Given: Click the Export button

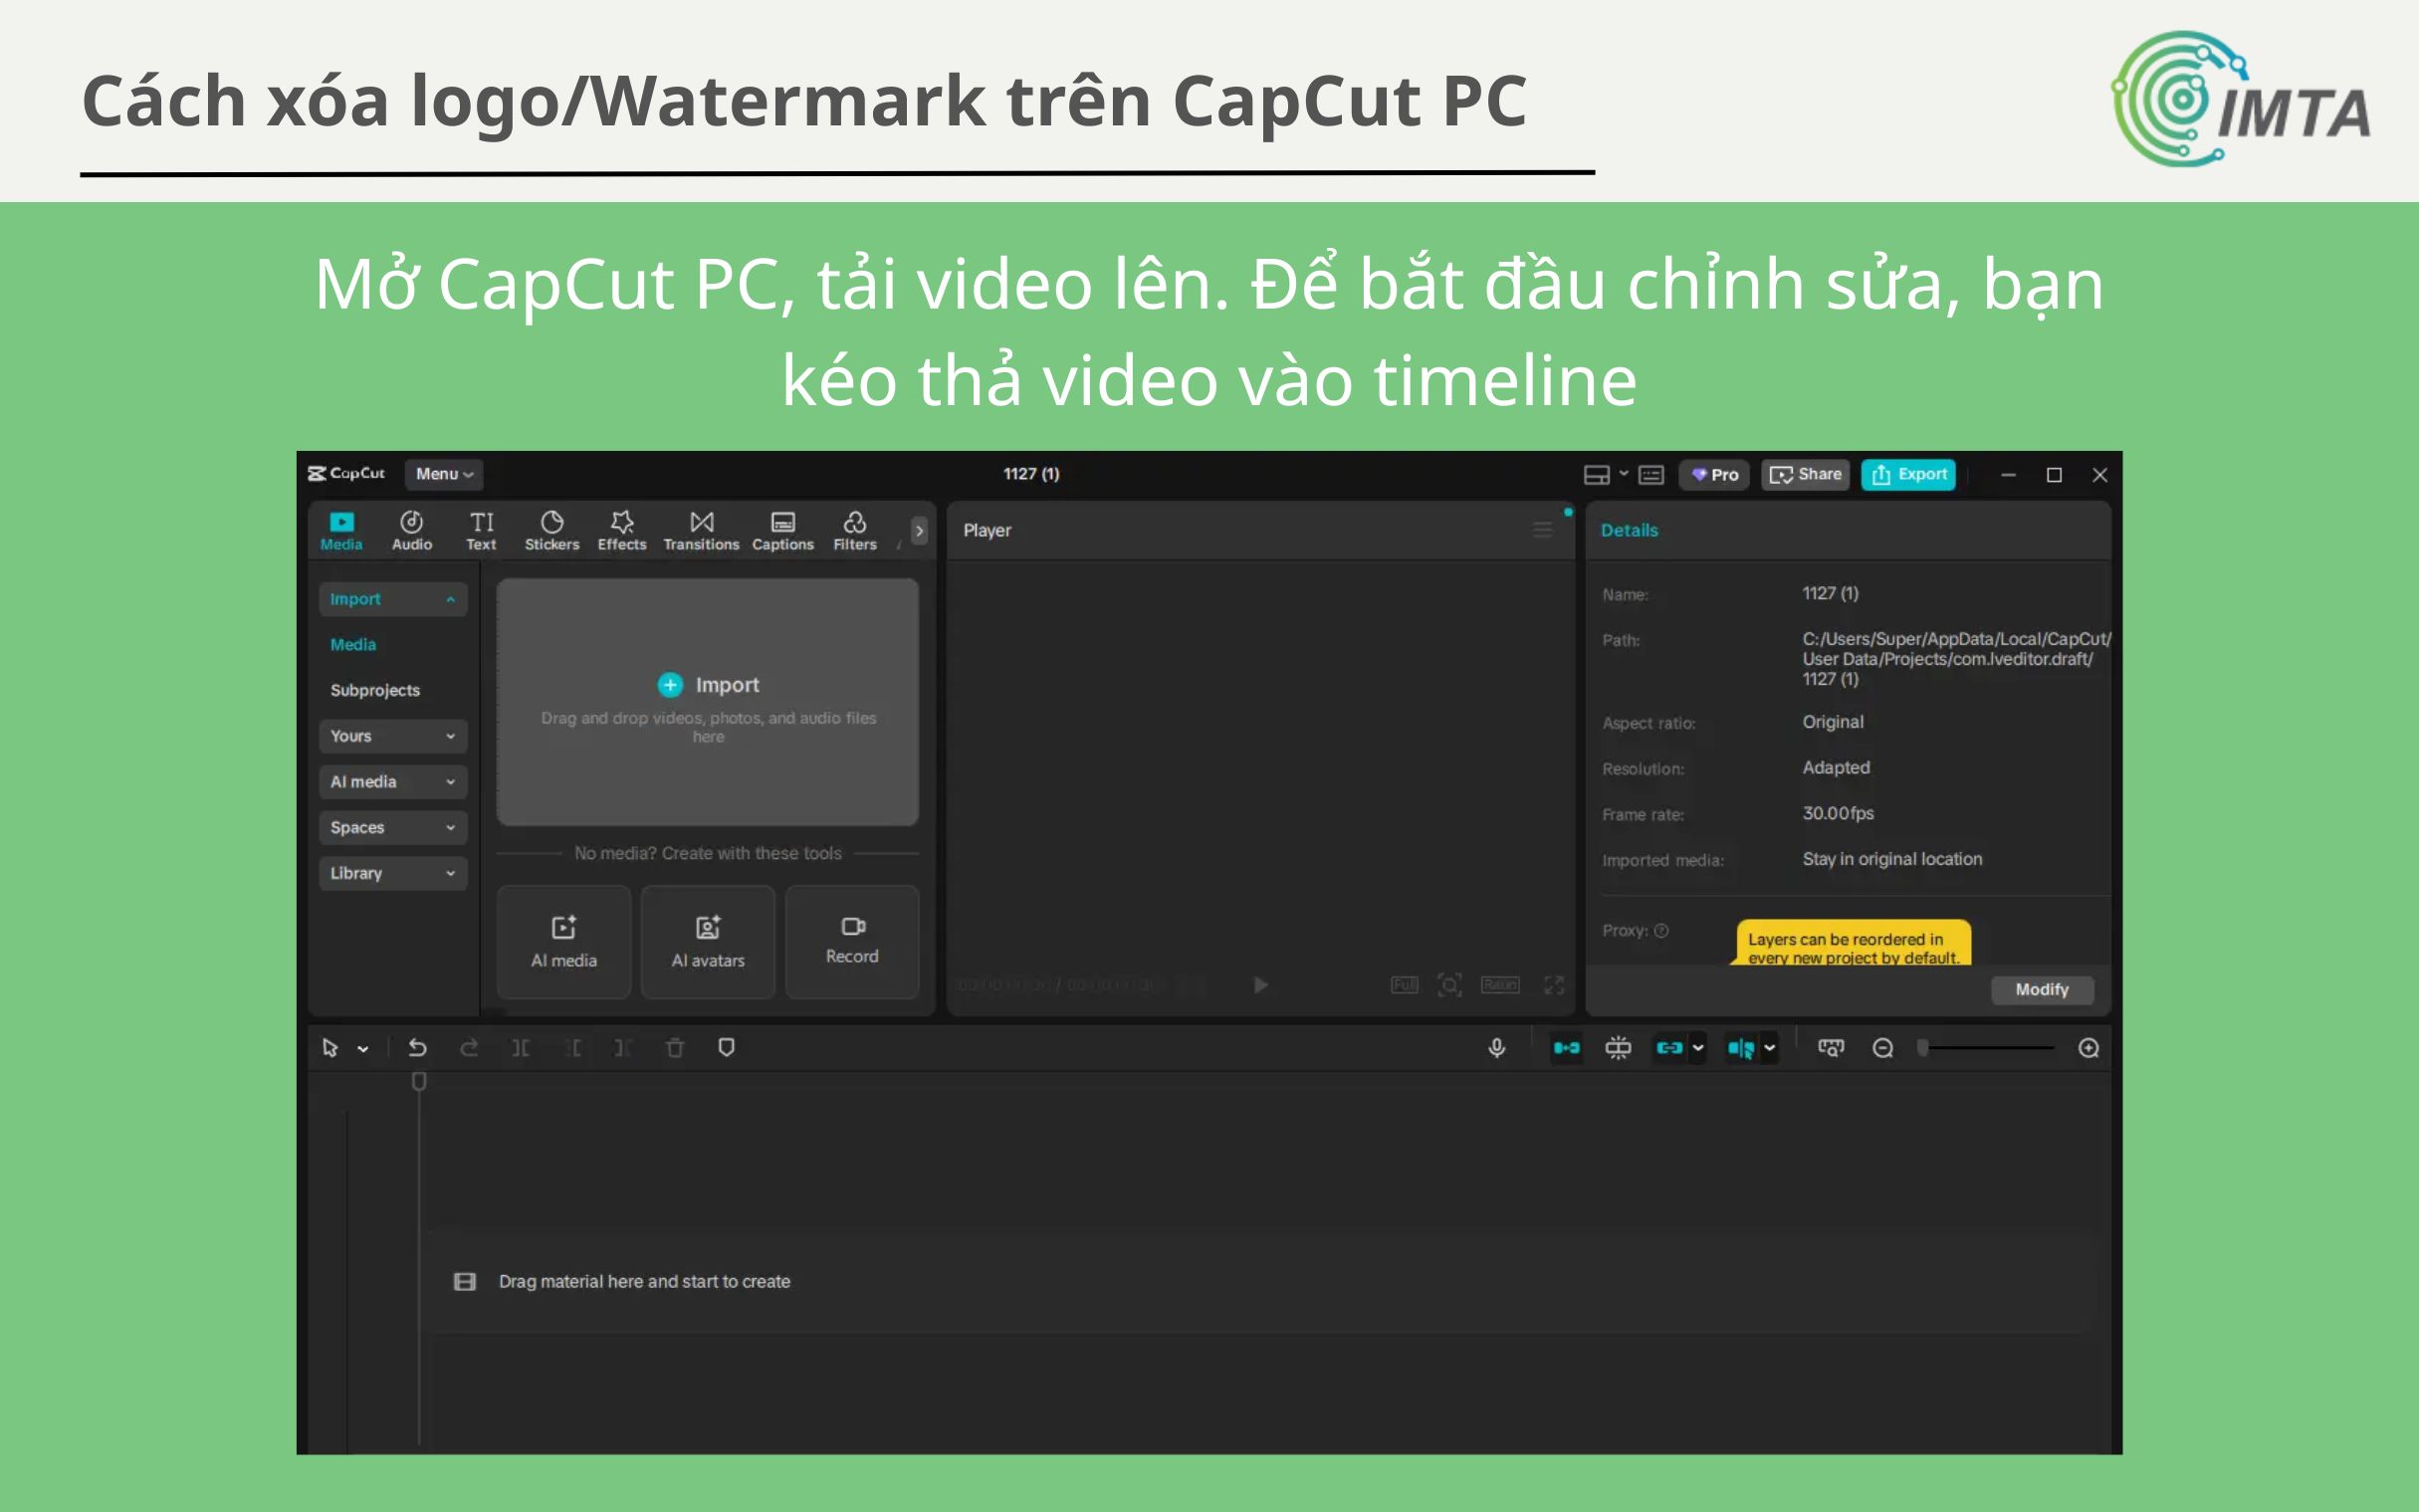Looking at the screenshot, I should coord(1909,475).
